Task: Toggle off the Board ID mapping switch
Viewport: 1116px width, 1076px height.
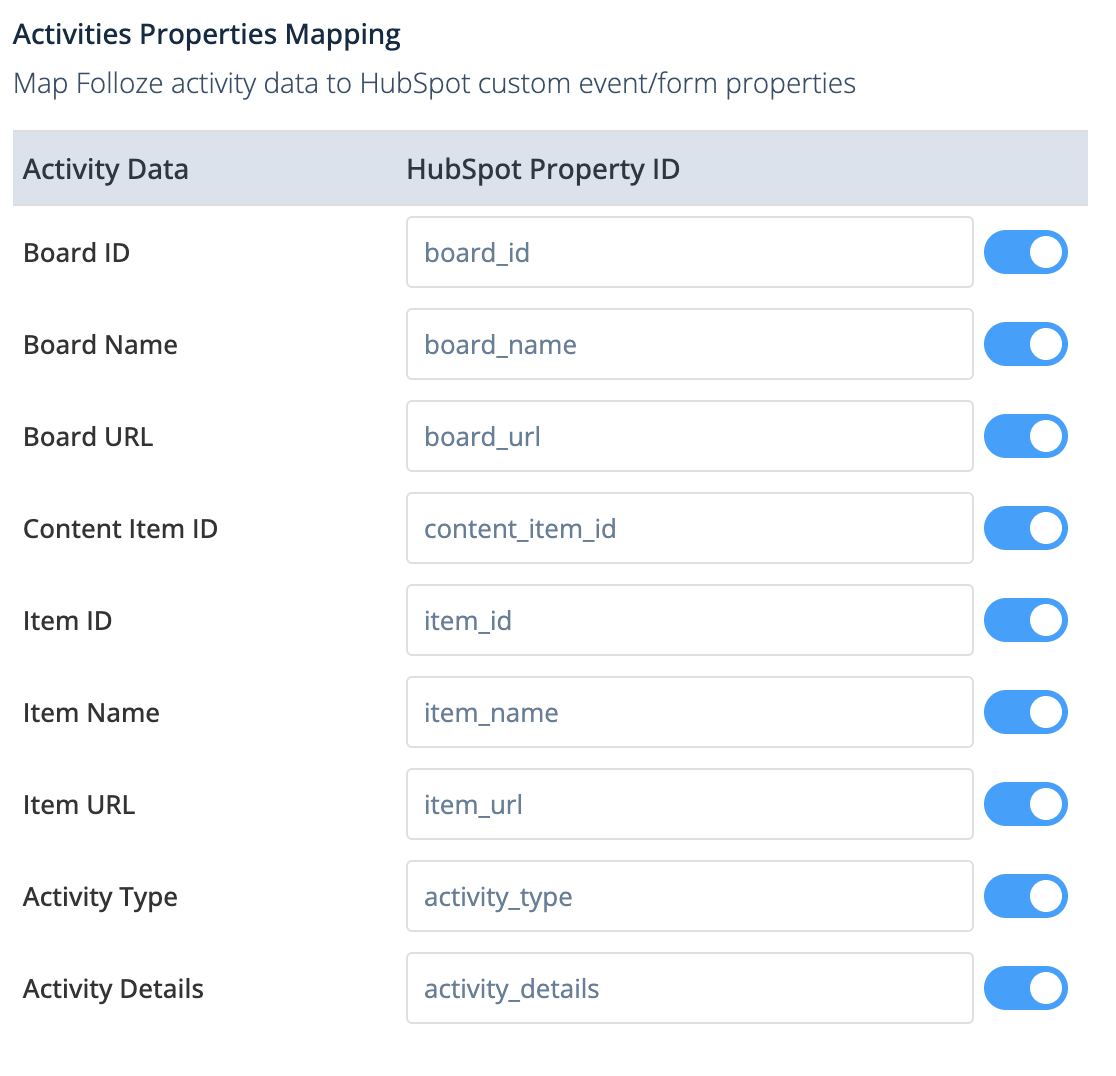Action: pyautogui.click(x=1025, y=253)
